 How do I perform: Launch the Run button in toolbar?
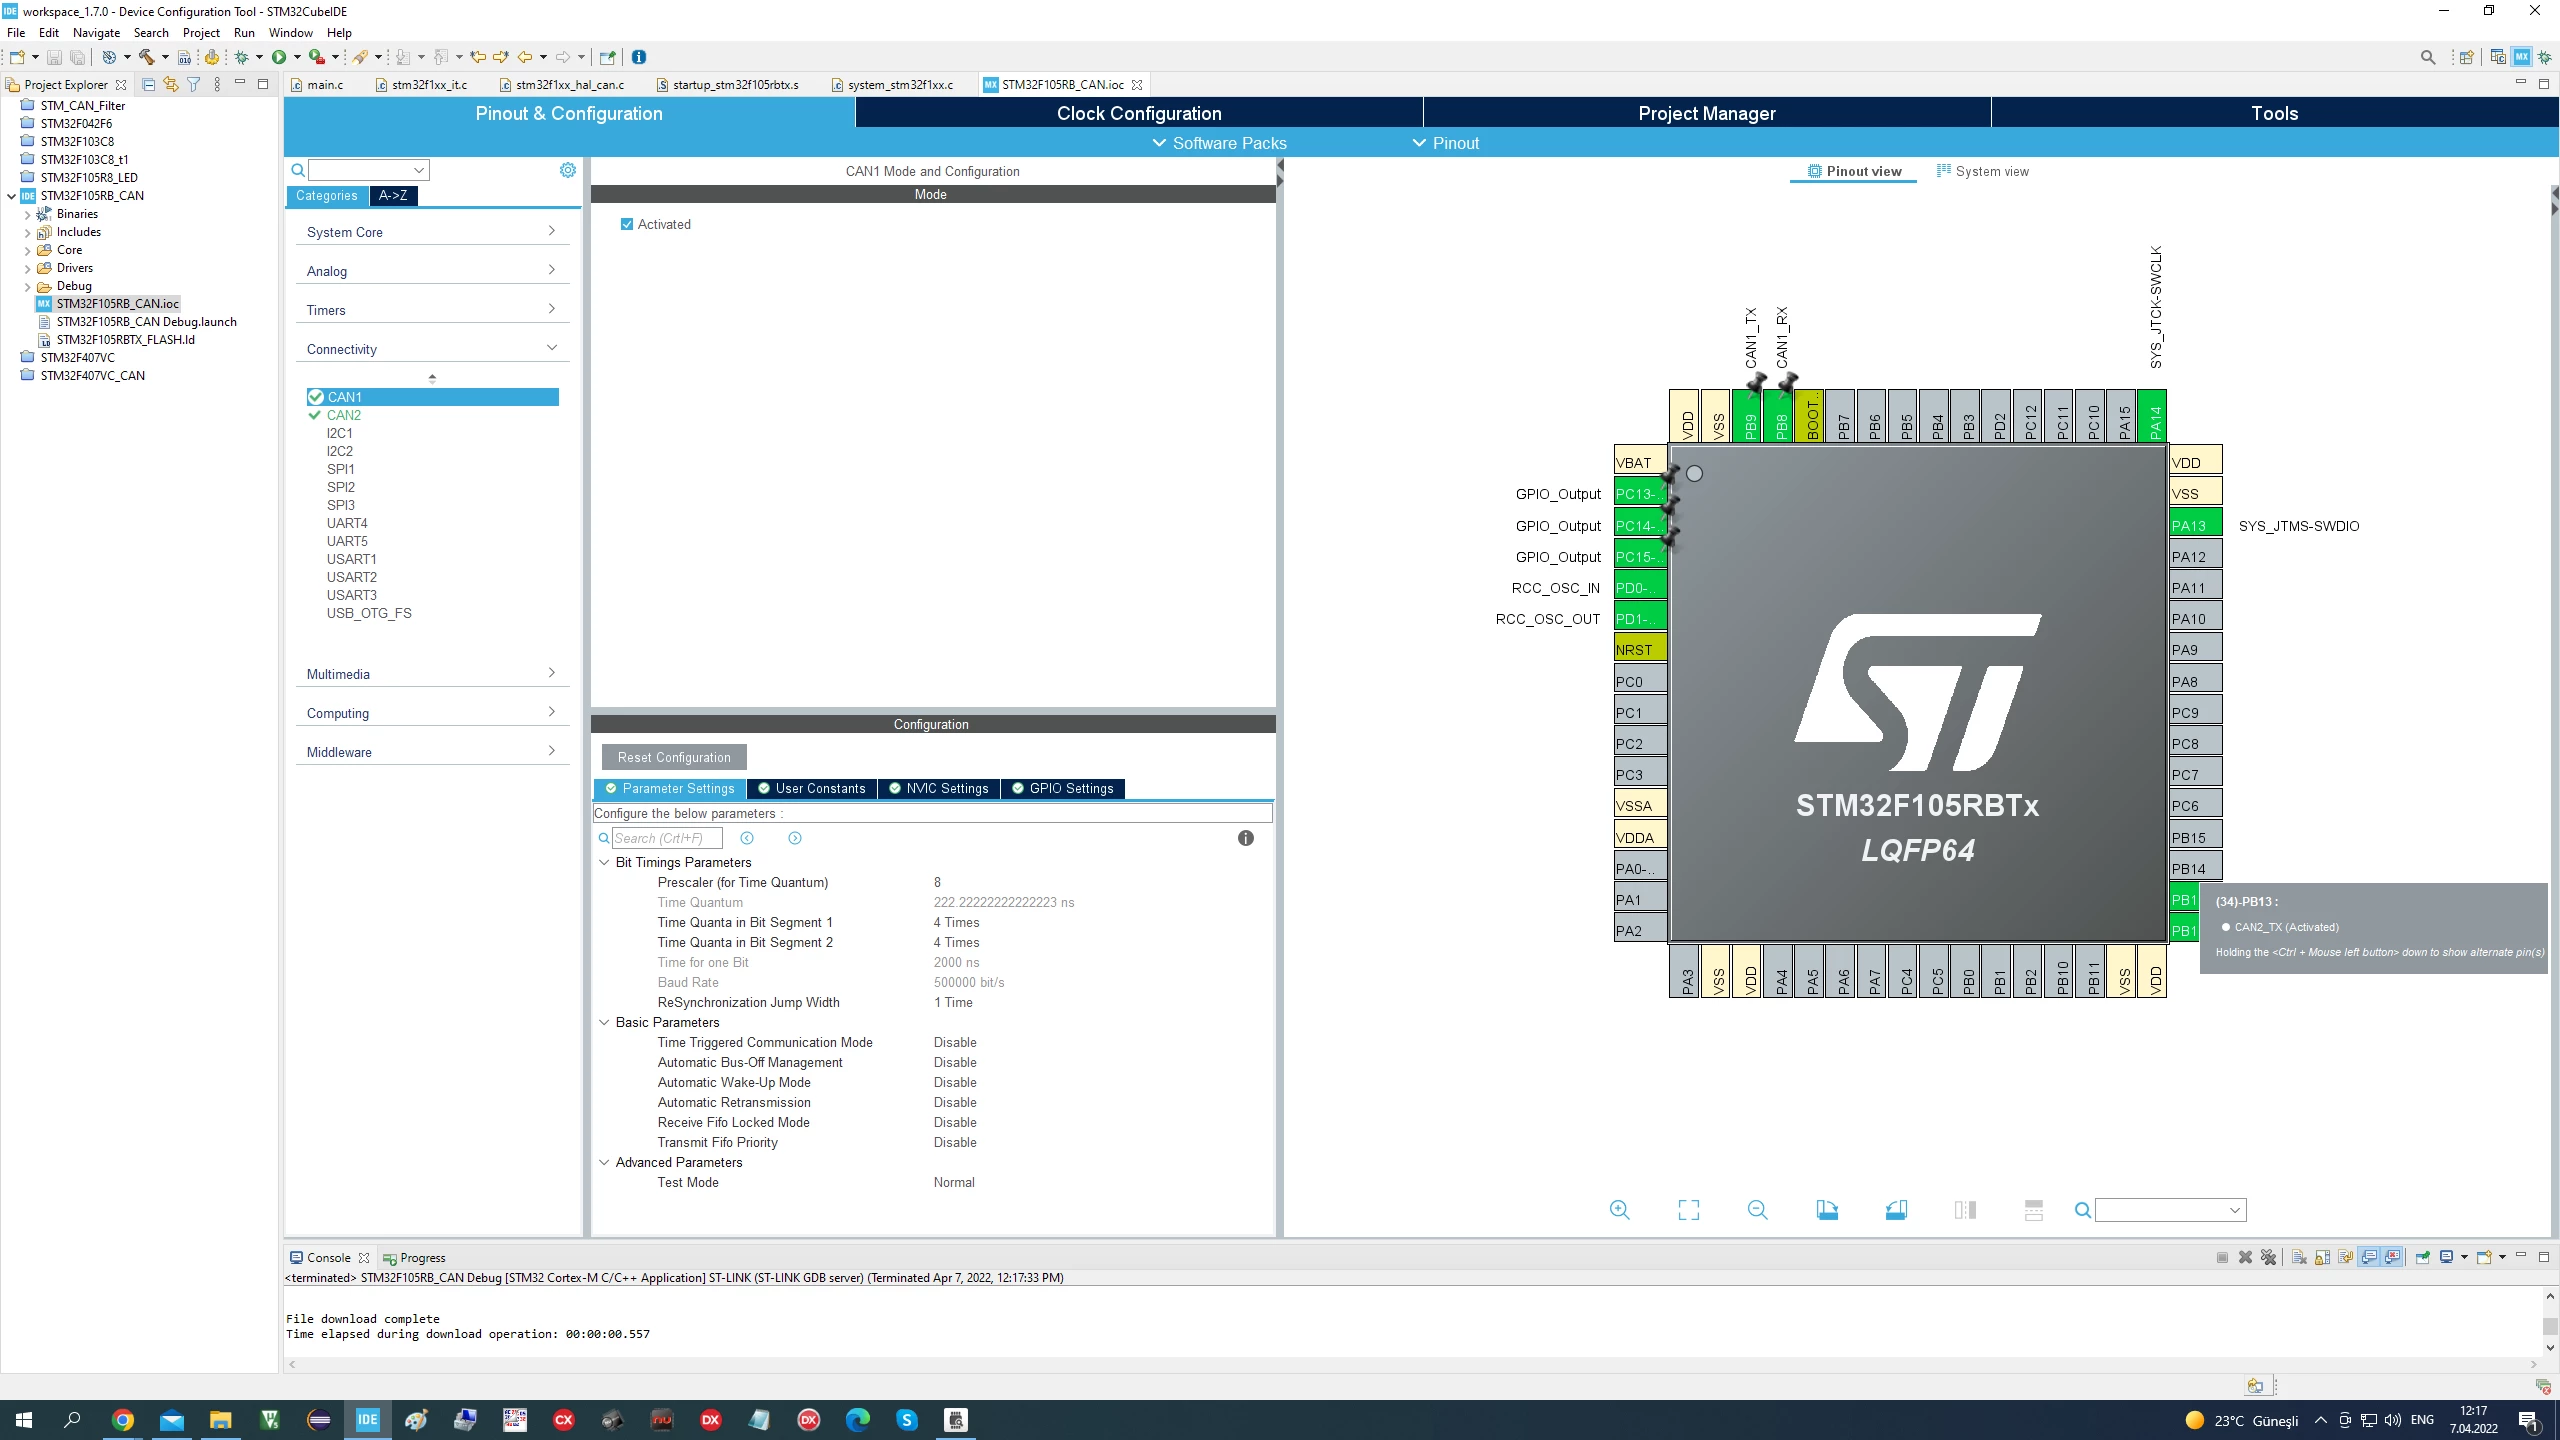click(279, 57)
